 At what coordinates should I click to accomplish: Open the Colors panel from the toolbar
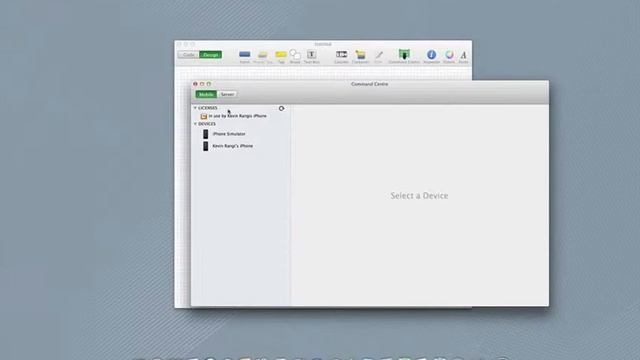(x=449, y=56)
